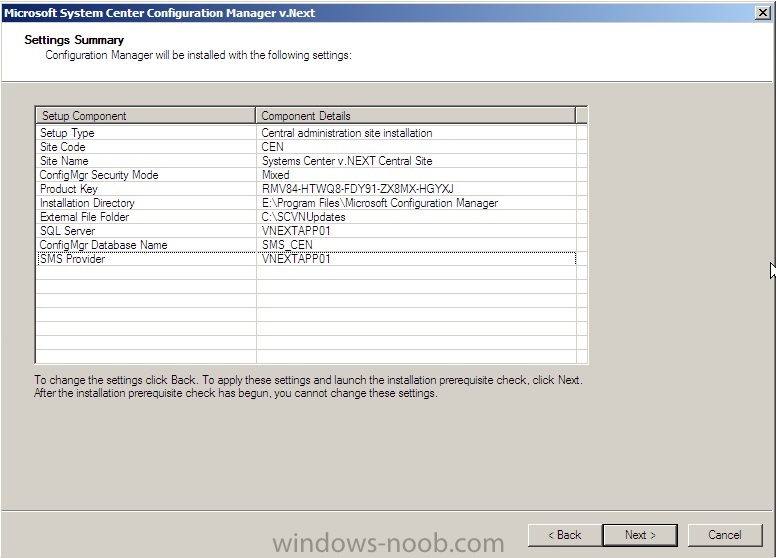Click the C:\SCVNUpdates folder value
This screenshot has height=558, width=776.
click(303, 217)
